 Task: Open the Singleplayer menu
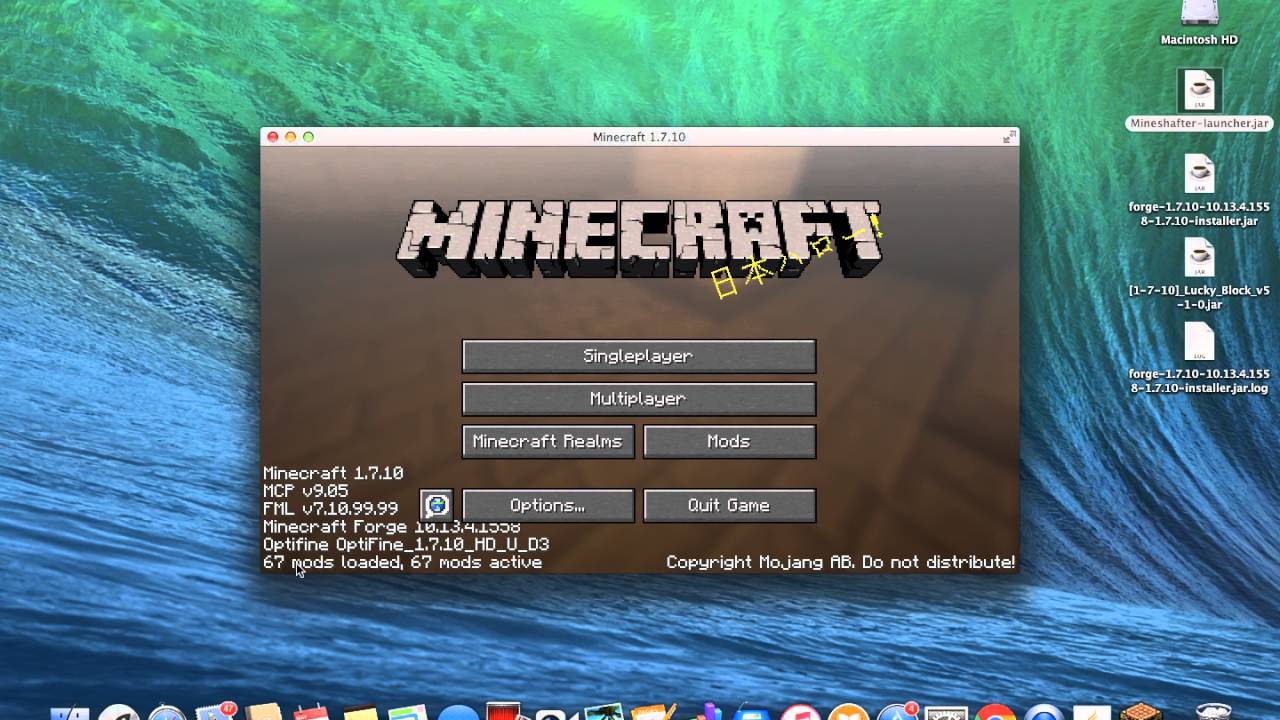click(x=638, y=356)
